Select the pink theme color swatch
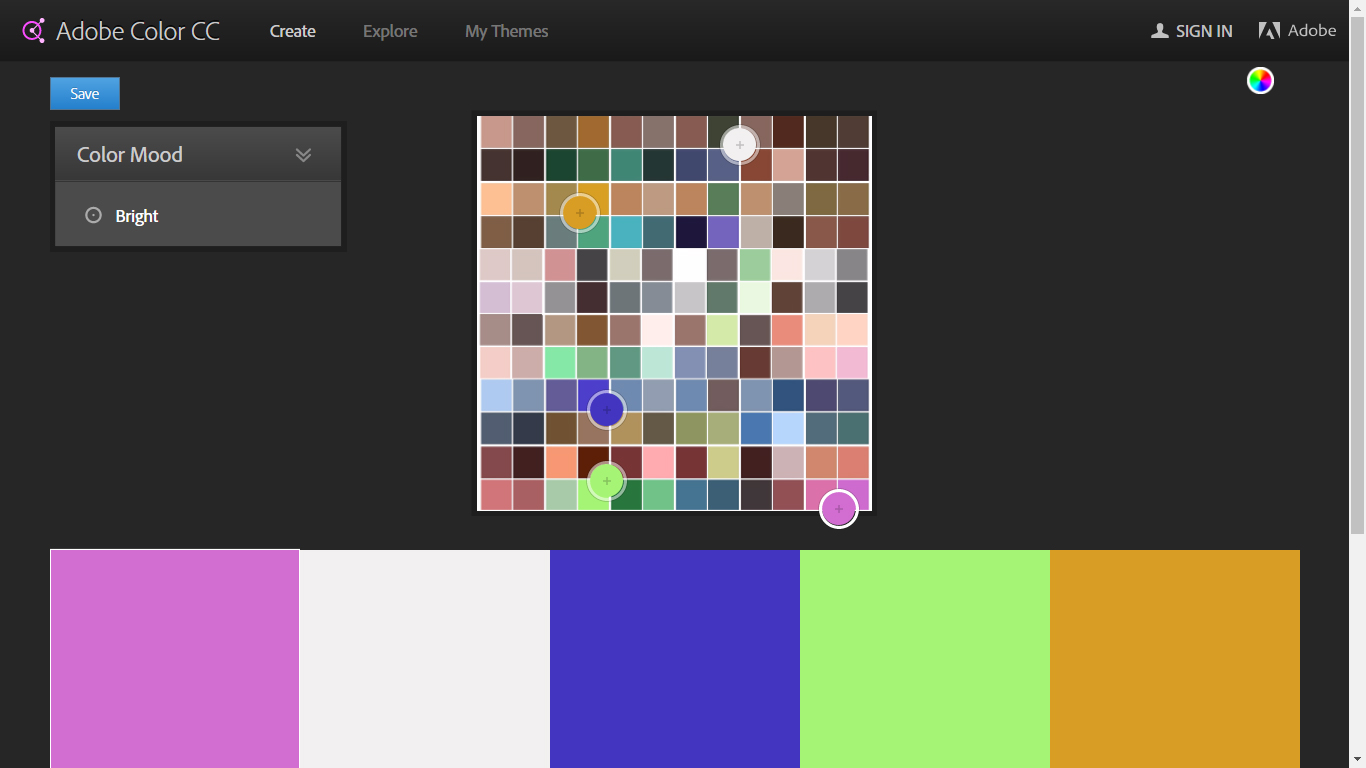Screen dimensions: 1366x768 [175, 659]
